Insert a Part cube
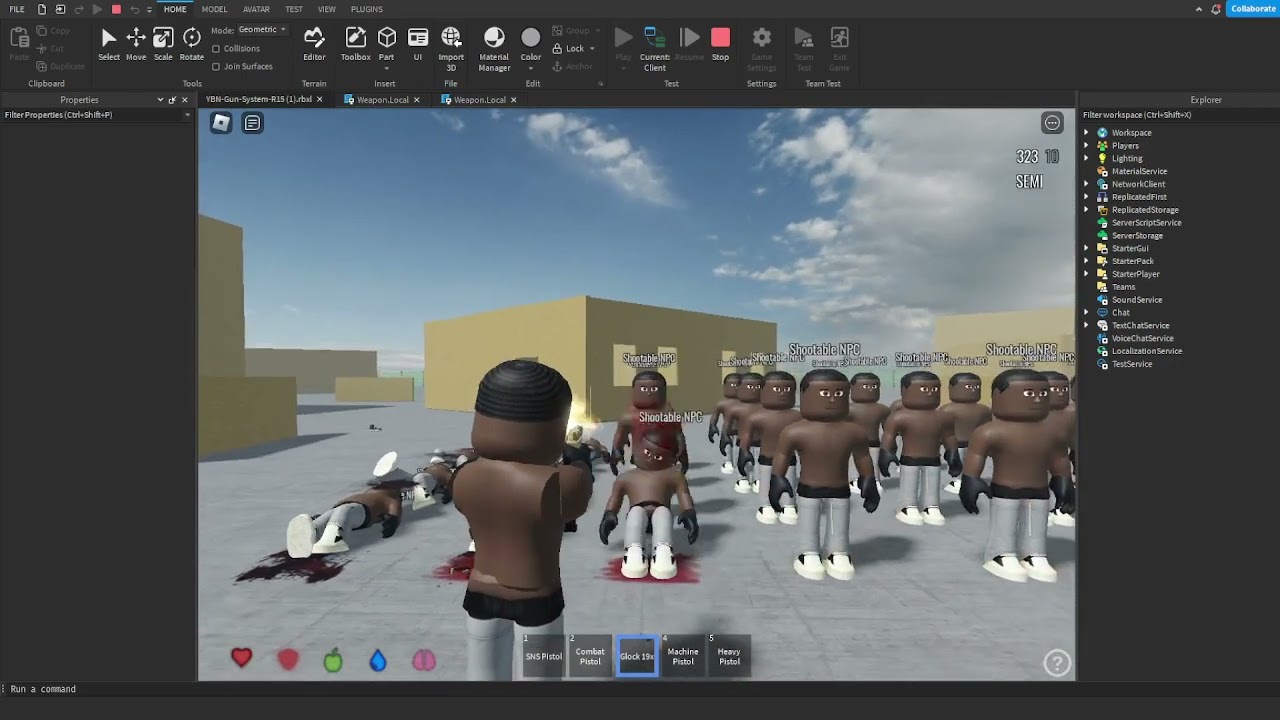This screenshot has width=1280, height=720. click(x=386, y=38)
